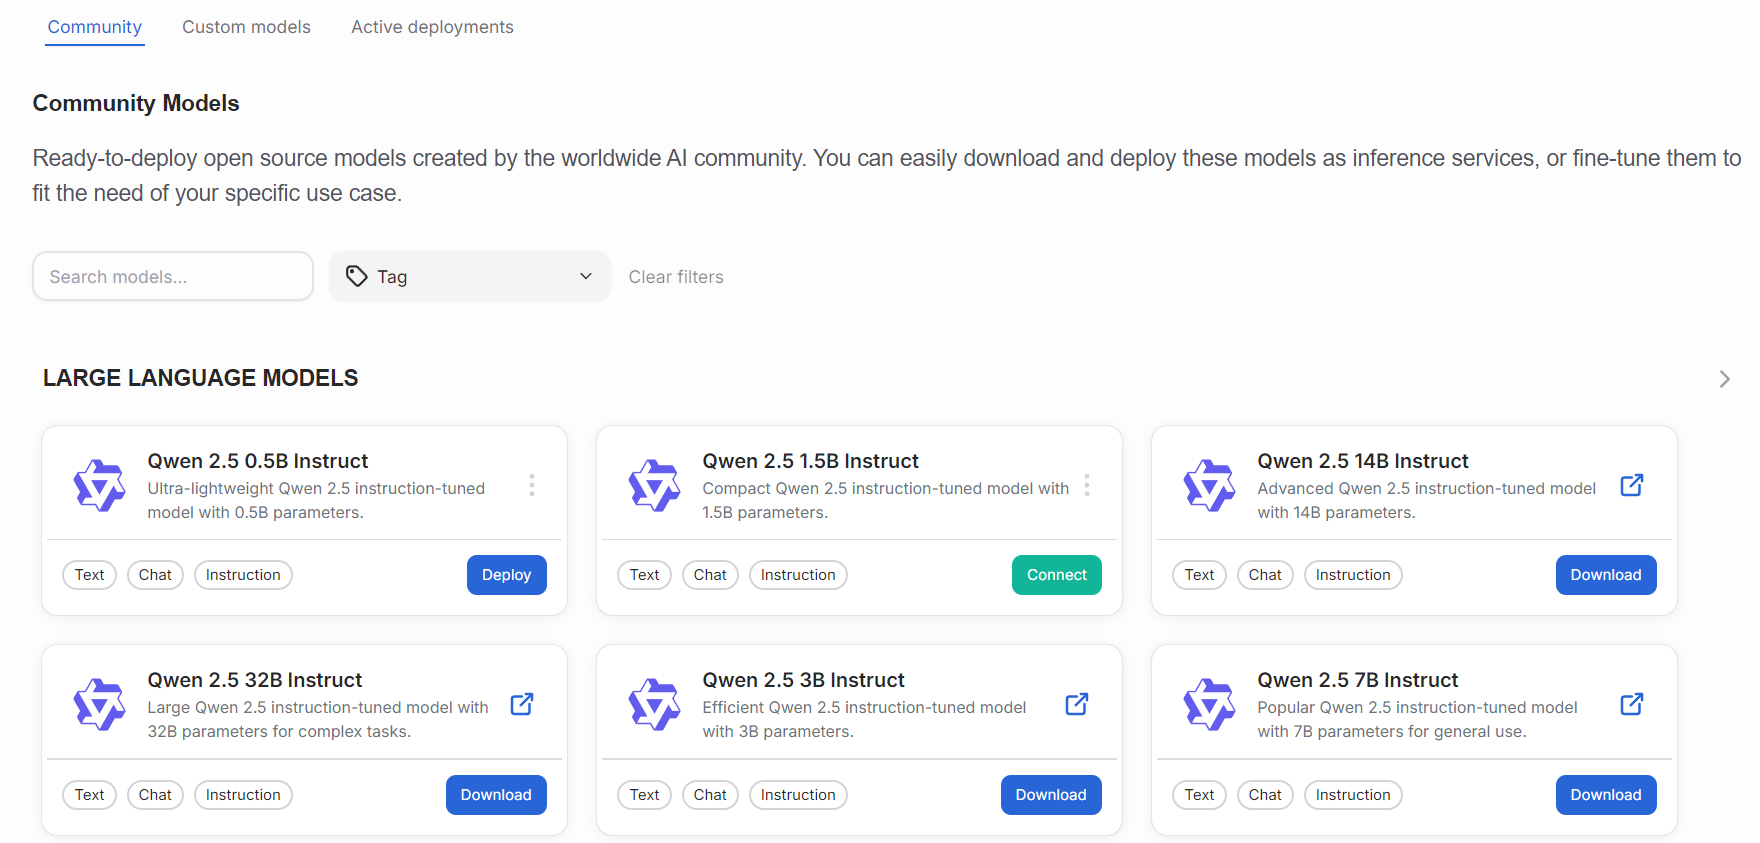Show next Large Language Models with right chevron
Image resolution: width=1760 pixels, height=843 pixels.
pyautogui.click(x=1724, y=379)
